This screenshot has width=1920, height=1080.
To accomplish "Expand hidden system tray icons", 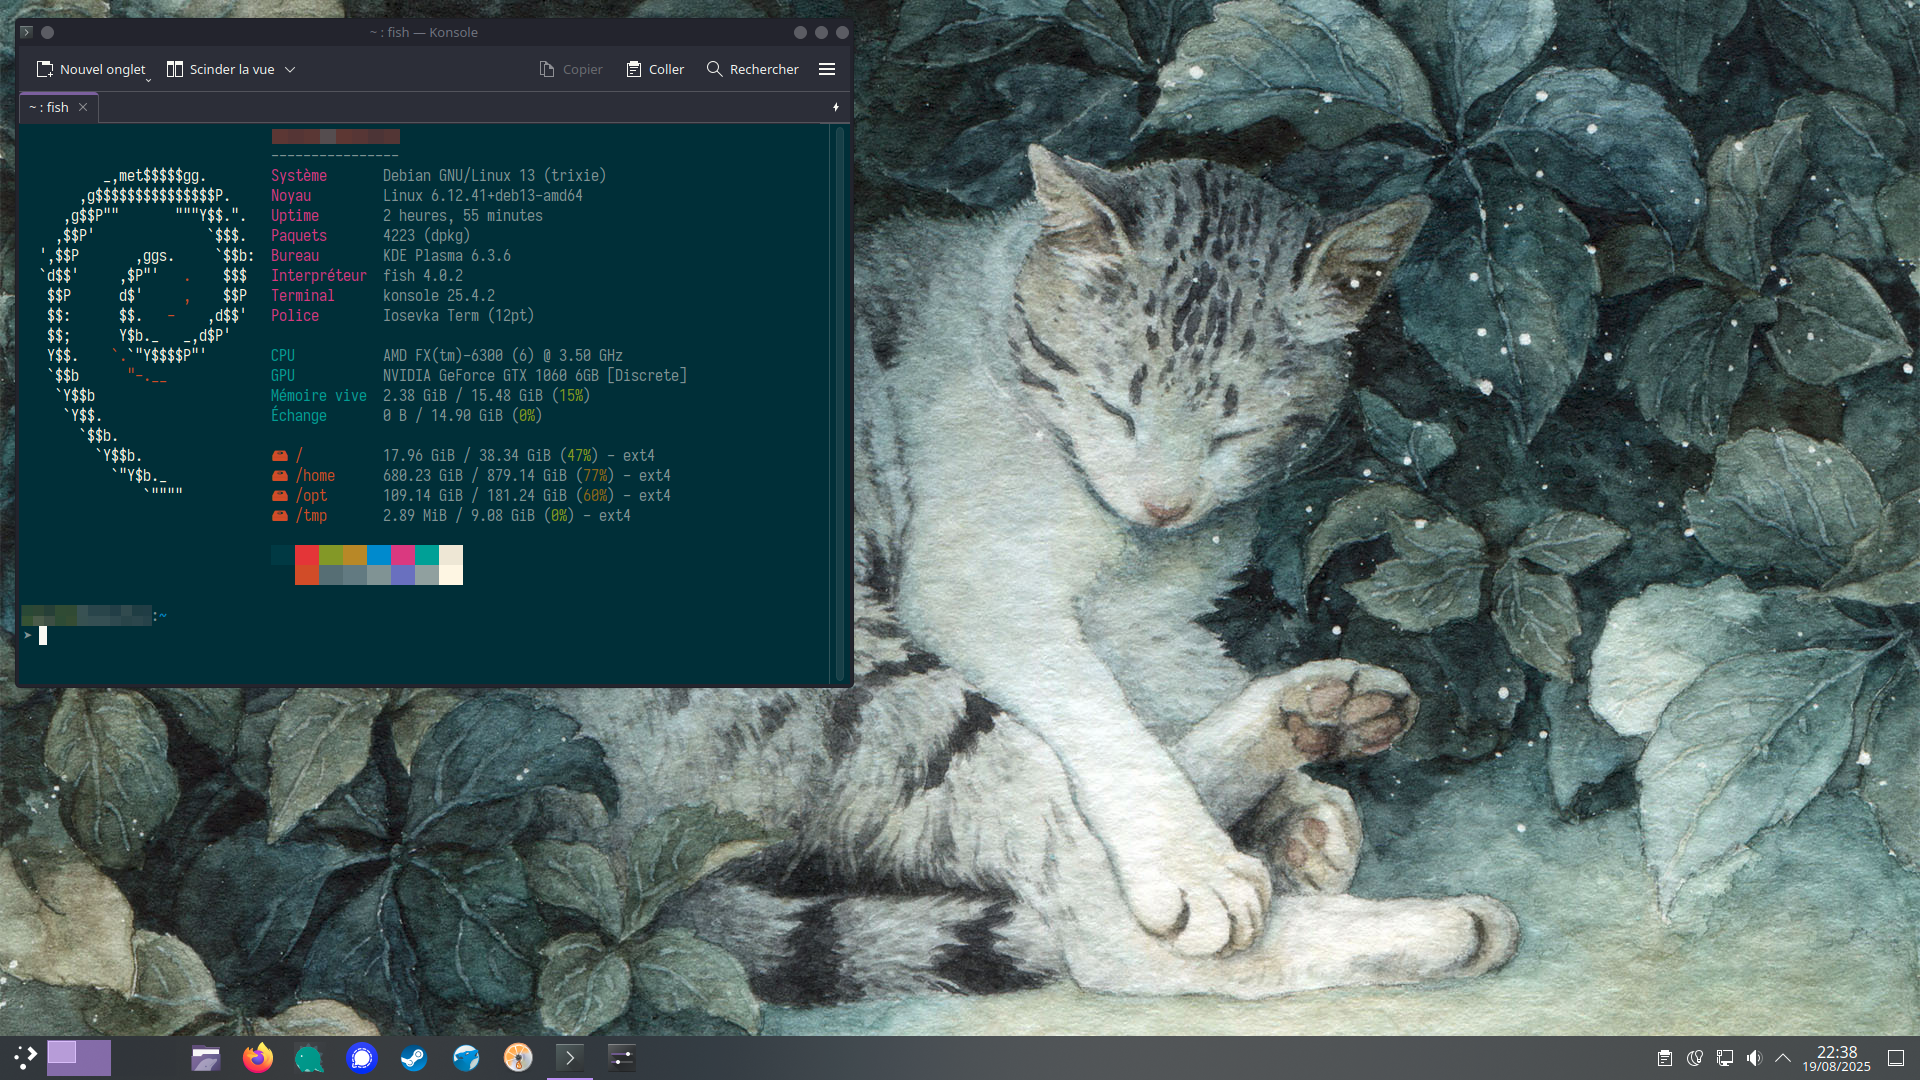I will coord(1783,1058).
